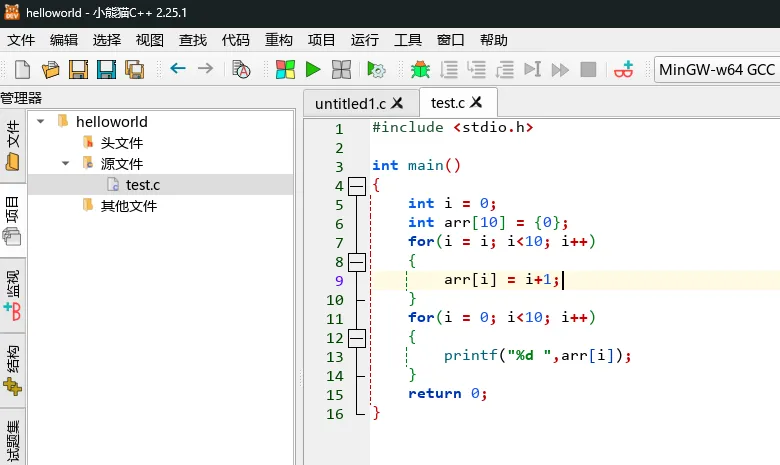Click the Compile and Run gear icon

pos(376,69)
